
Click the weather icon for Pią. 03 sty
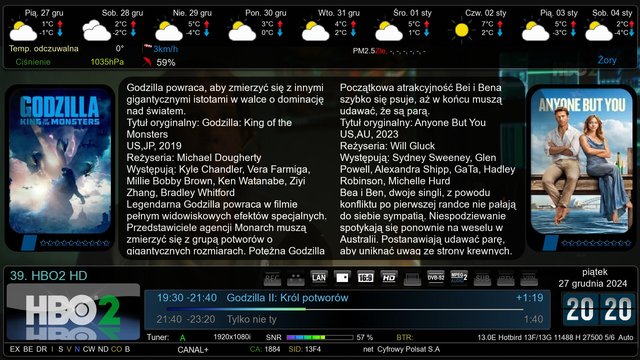pyautogui.click(x=535, y=31)
